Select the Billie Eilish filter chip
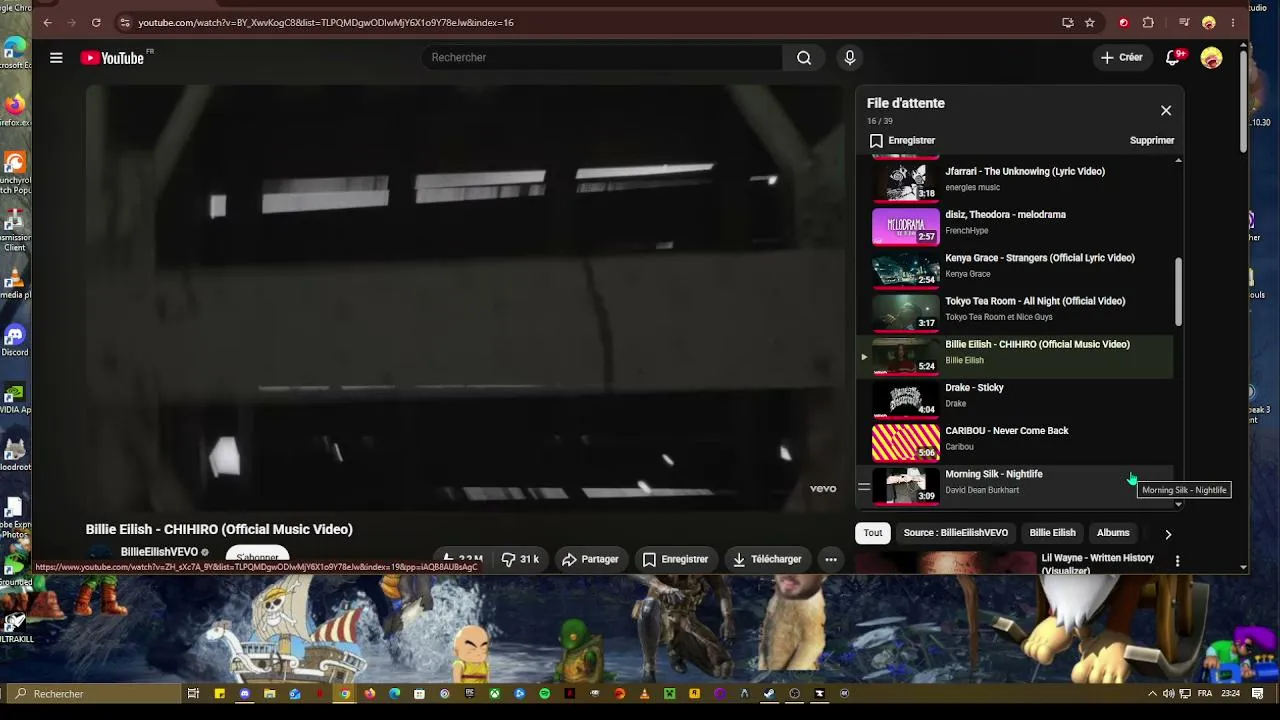 pos(1052,533)
